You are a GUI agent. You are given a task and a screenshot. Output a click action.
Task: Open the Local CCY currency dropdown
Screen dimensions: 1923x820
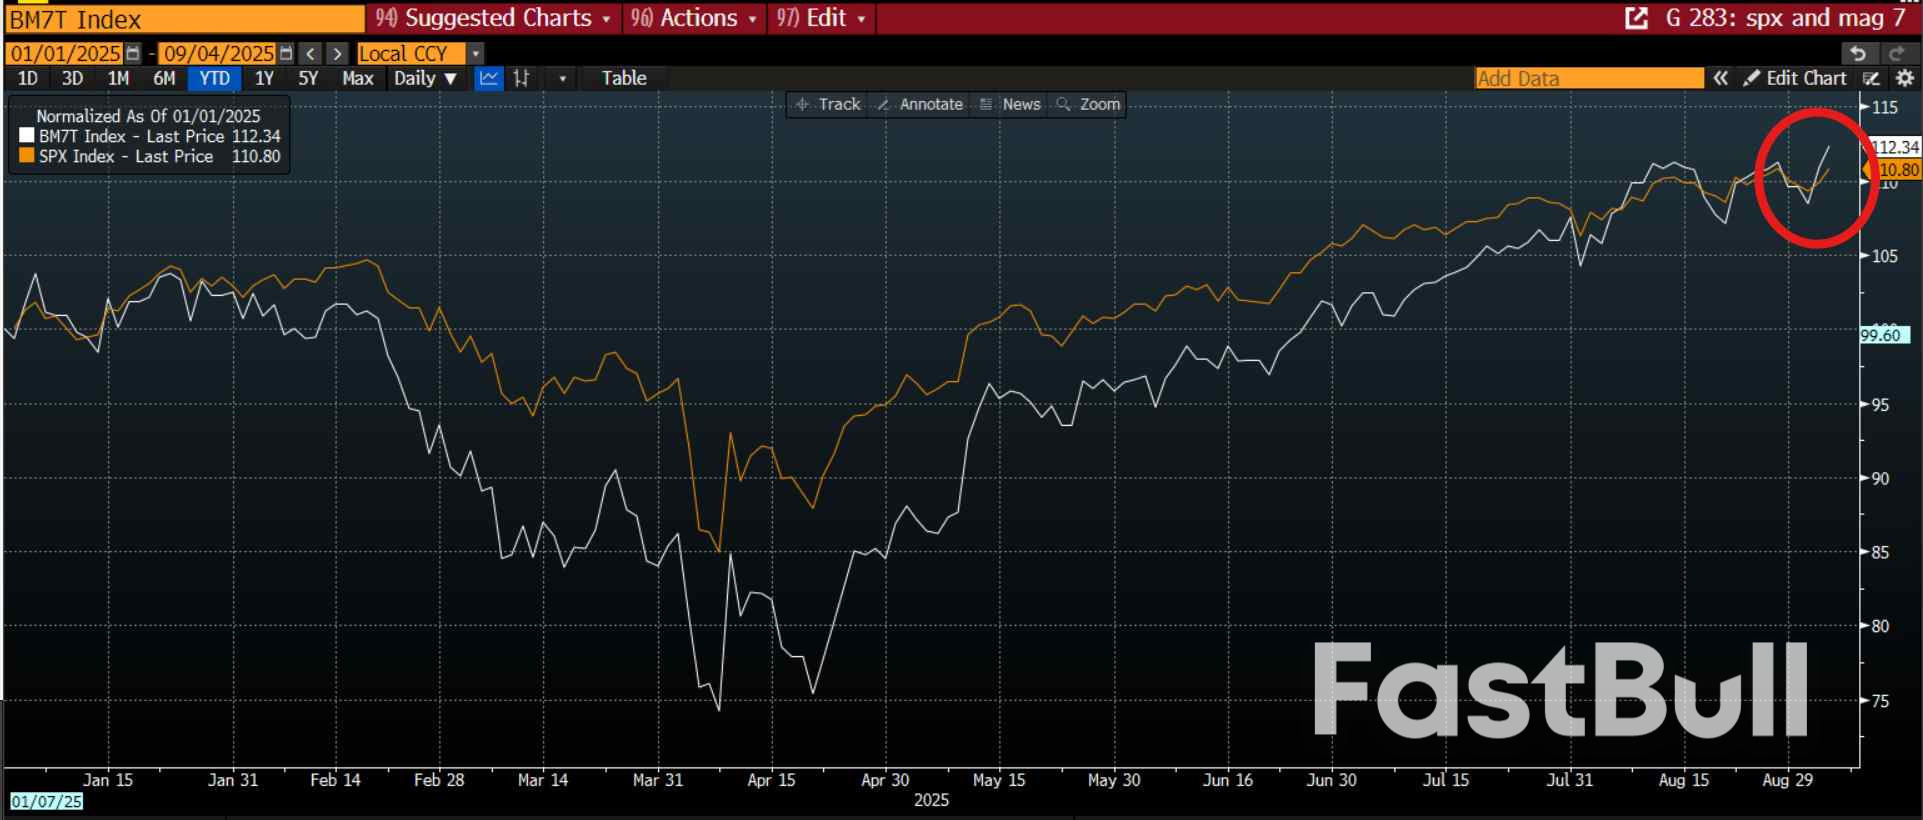tap(476, 54)
